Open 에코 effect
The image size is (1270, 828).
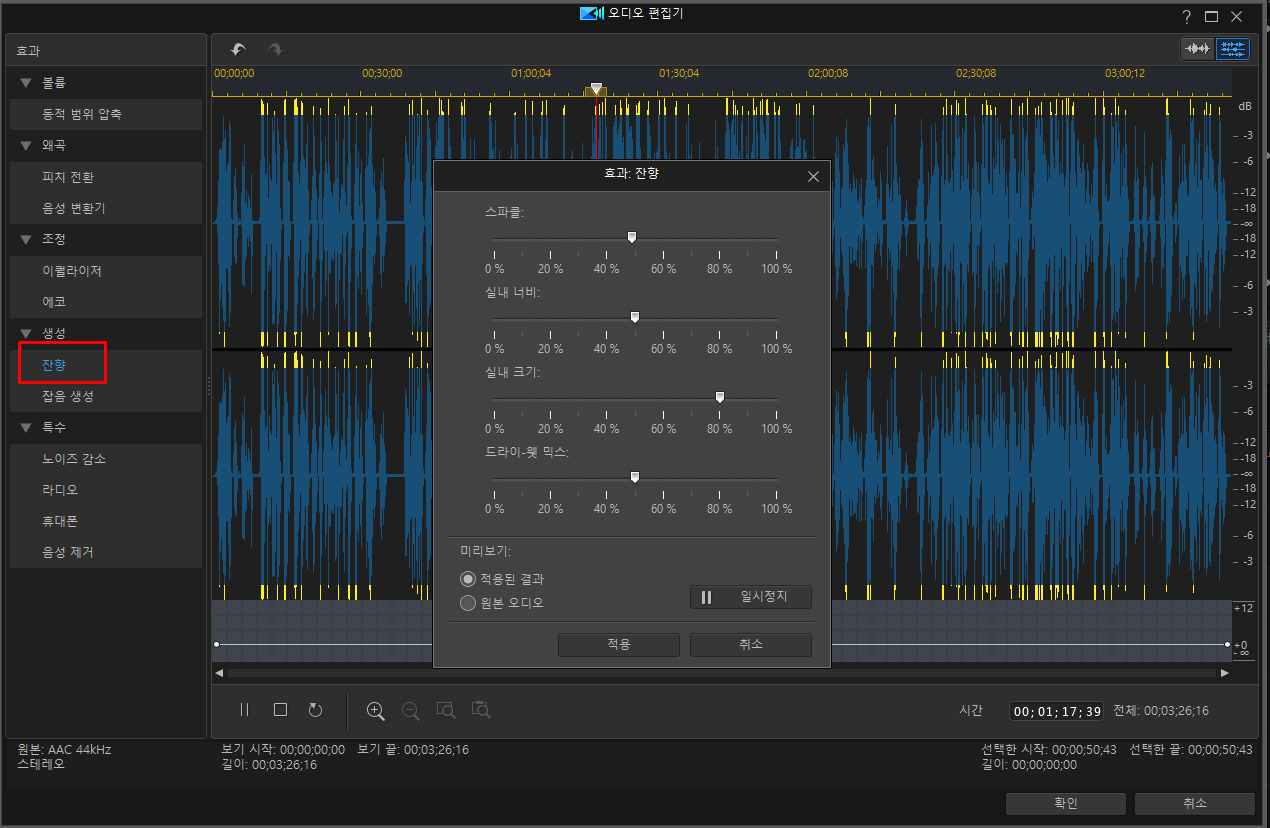[106, 302]
